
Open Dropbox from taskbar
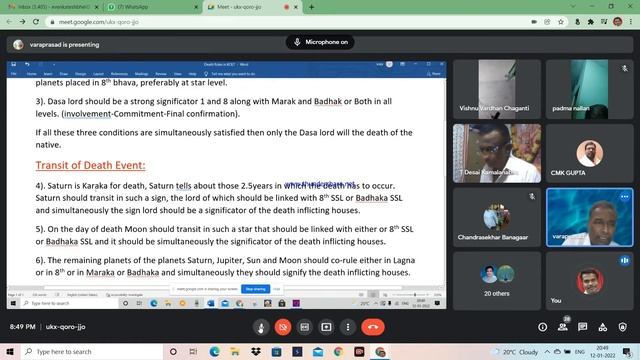pyautogui.click(x=256, y=351)
